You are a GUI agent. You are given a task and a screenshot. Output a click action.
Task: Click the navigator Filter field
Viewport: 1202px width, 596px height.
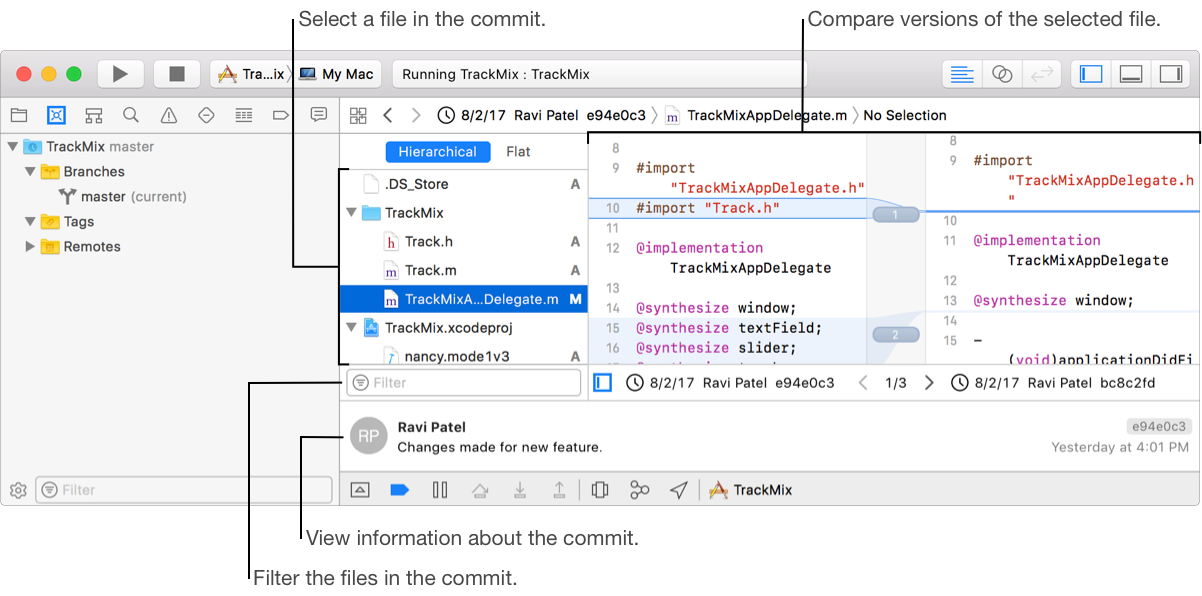point(184,490)
